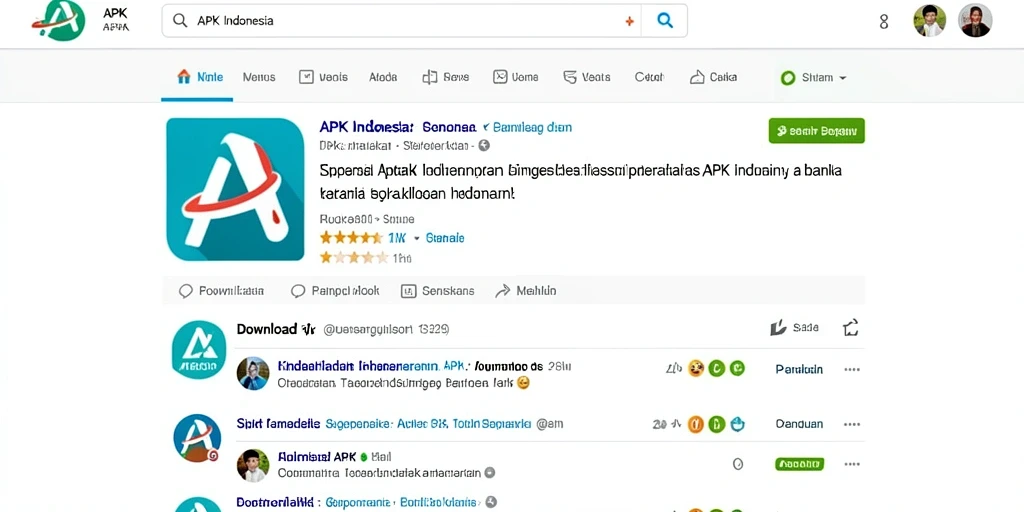Open the 'Spid famedelle' post link
This screenshot has height=512, width=1024.
click(278, 424)
